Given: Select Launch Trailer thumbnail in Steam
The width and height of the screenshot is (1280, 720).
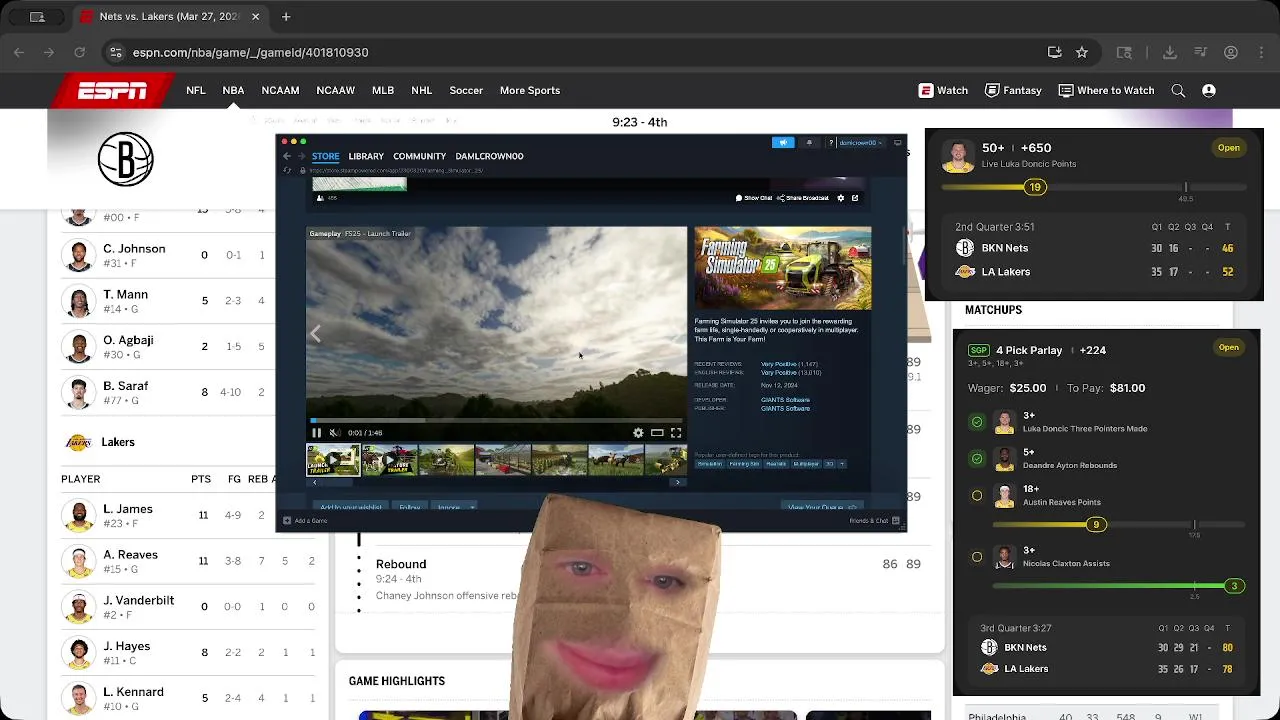Looking at the screenshot, I should 333,460.
